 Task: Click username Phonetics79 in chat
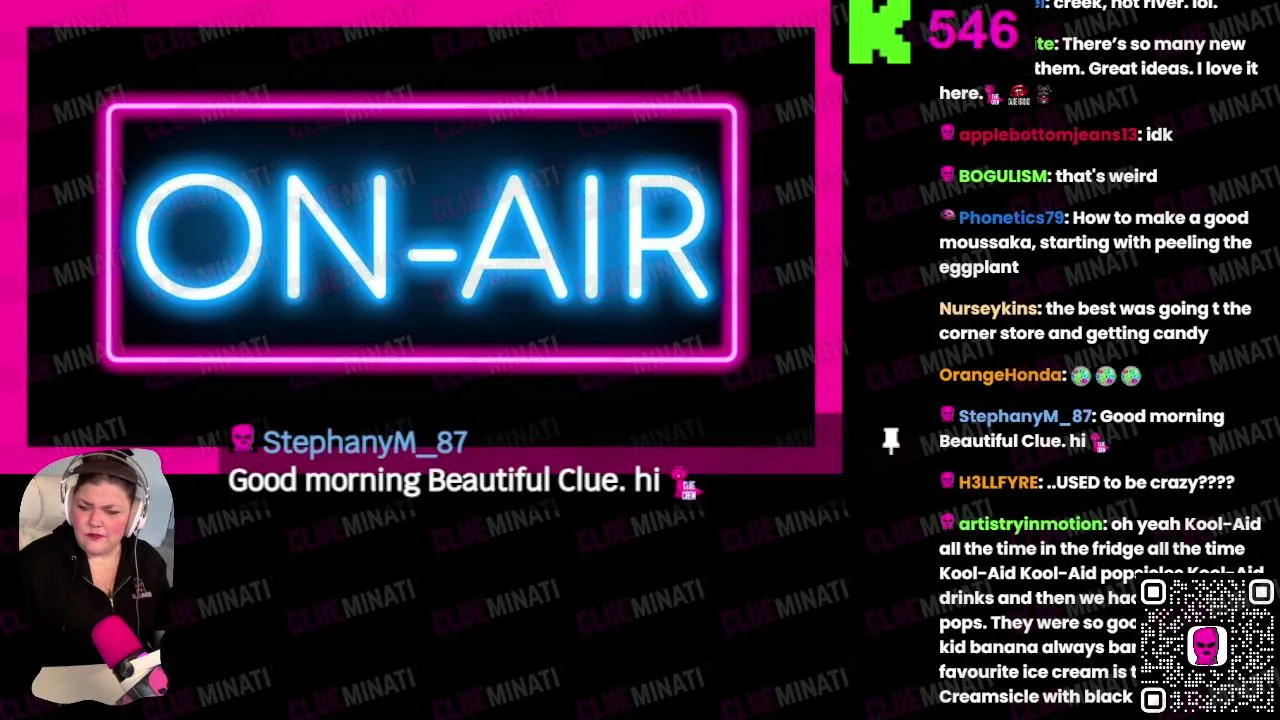coord(1011,218)
